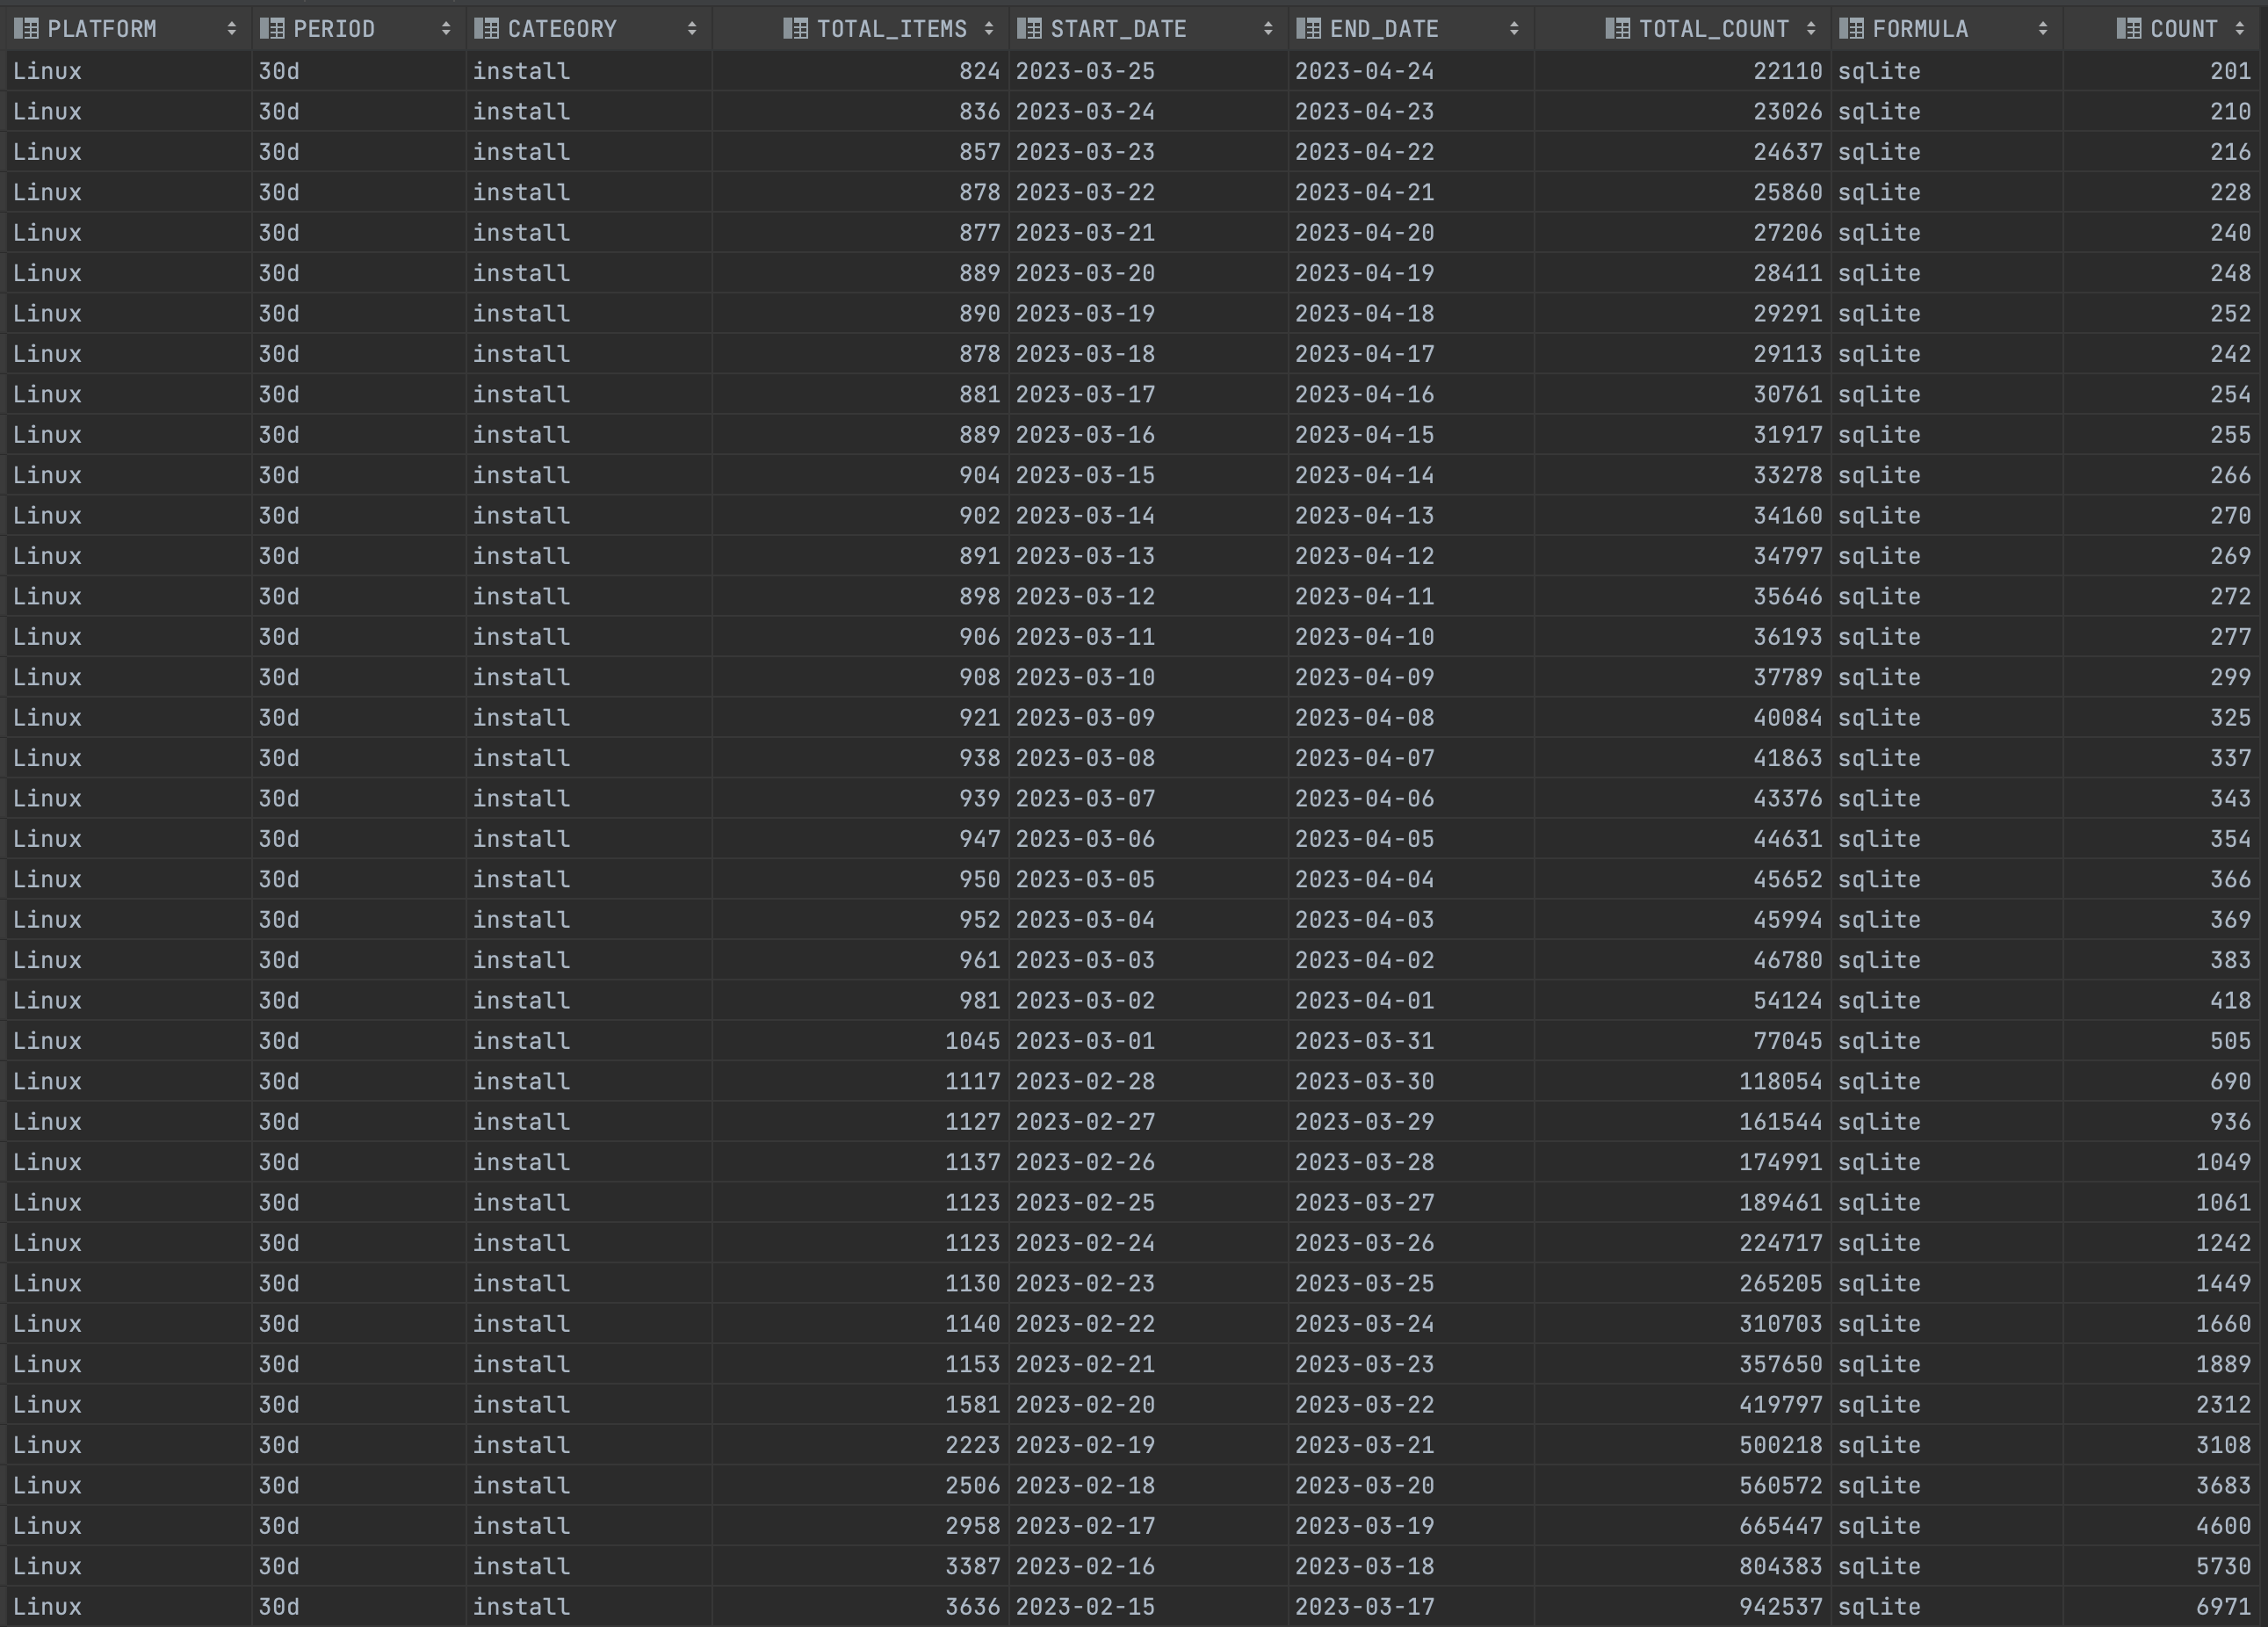Select the 2023-03-25 start date cell

[x=1086, y=71]
